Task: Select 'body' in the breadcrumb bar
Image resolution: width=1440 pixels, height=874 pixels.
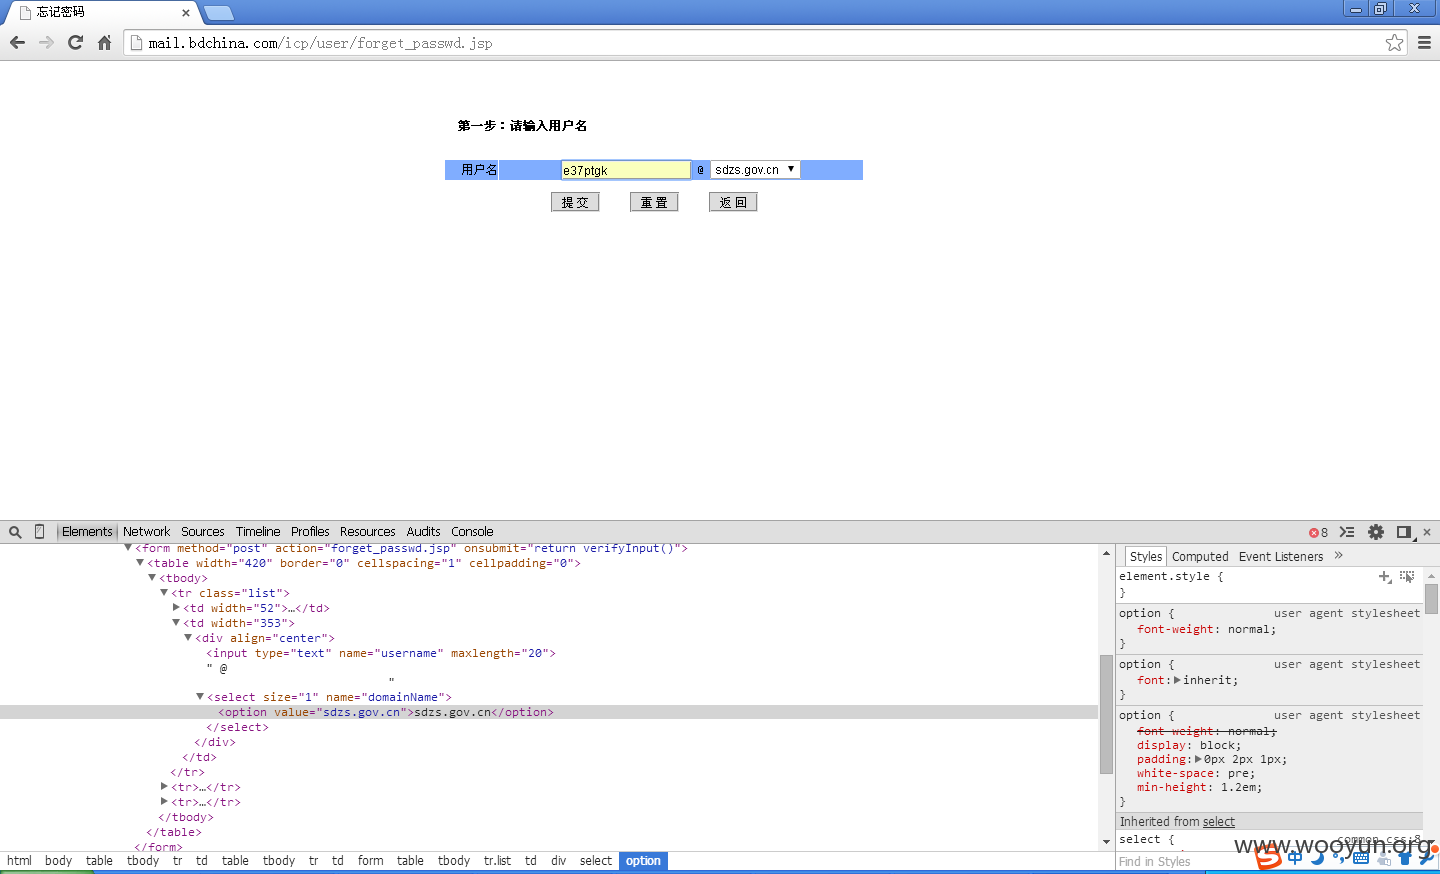Action: point(59,861)
